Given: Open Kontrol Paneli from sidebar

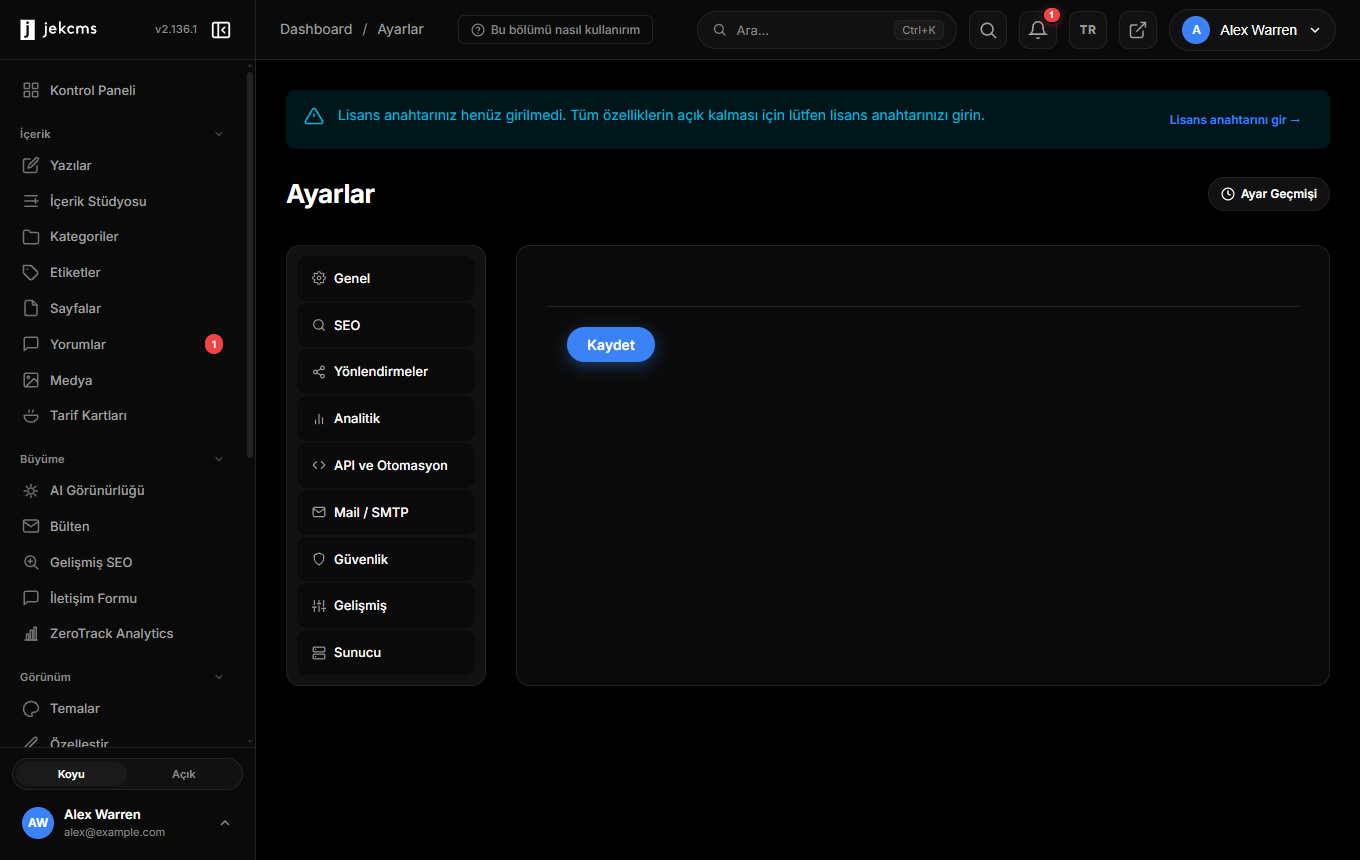Looking at the screenshot, I should click(x=123, y=90).
